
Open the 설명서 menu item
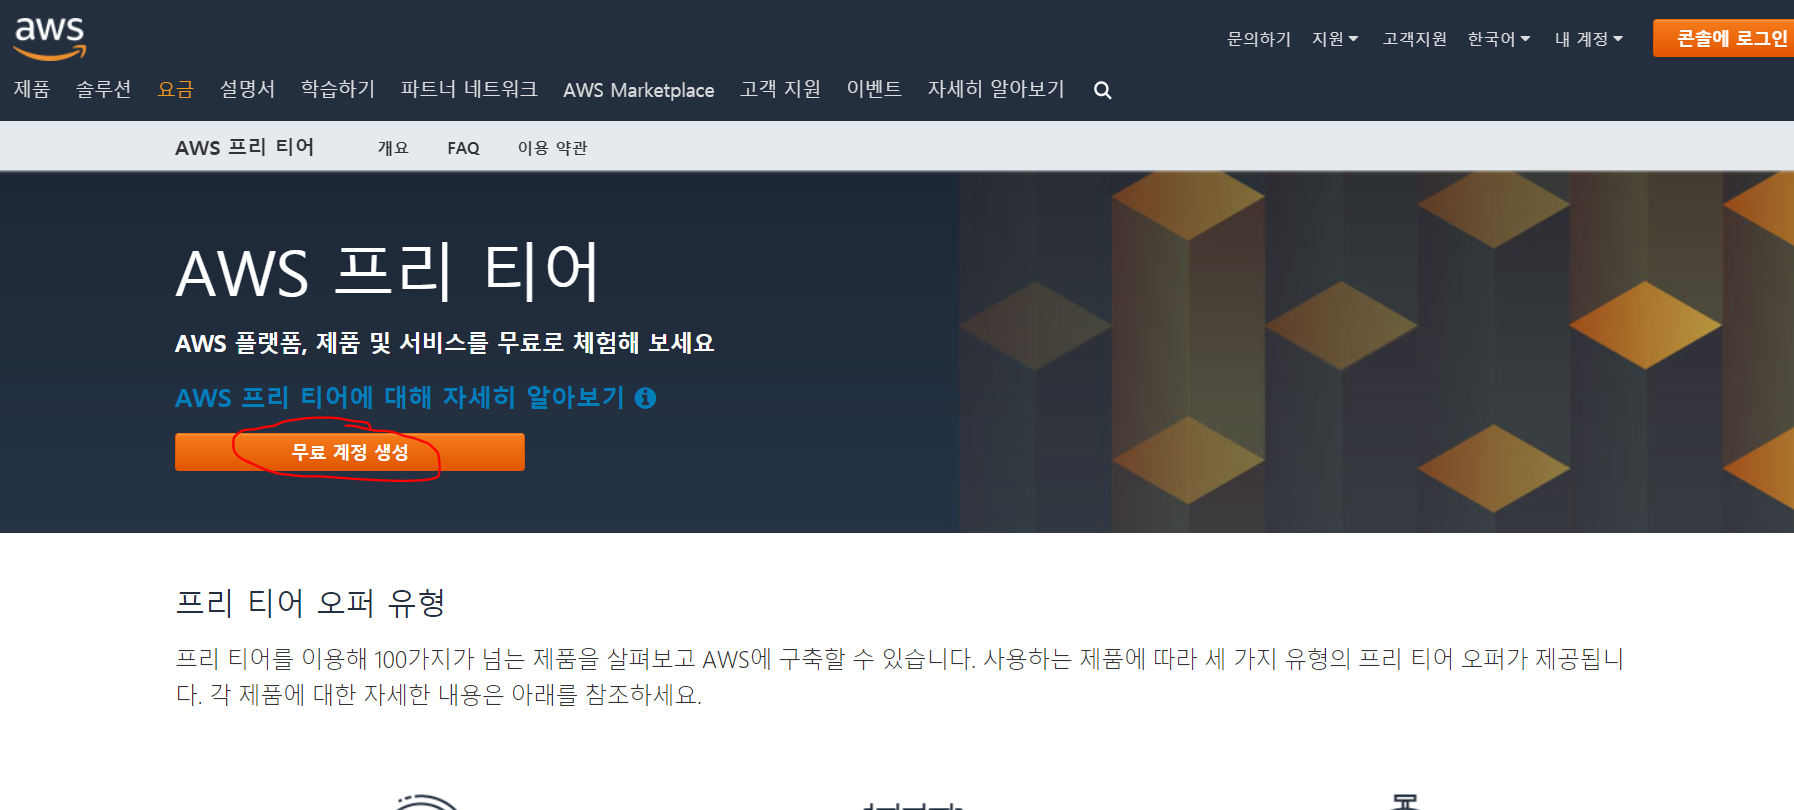(x=247, y=89)
